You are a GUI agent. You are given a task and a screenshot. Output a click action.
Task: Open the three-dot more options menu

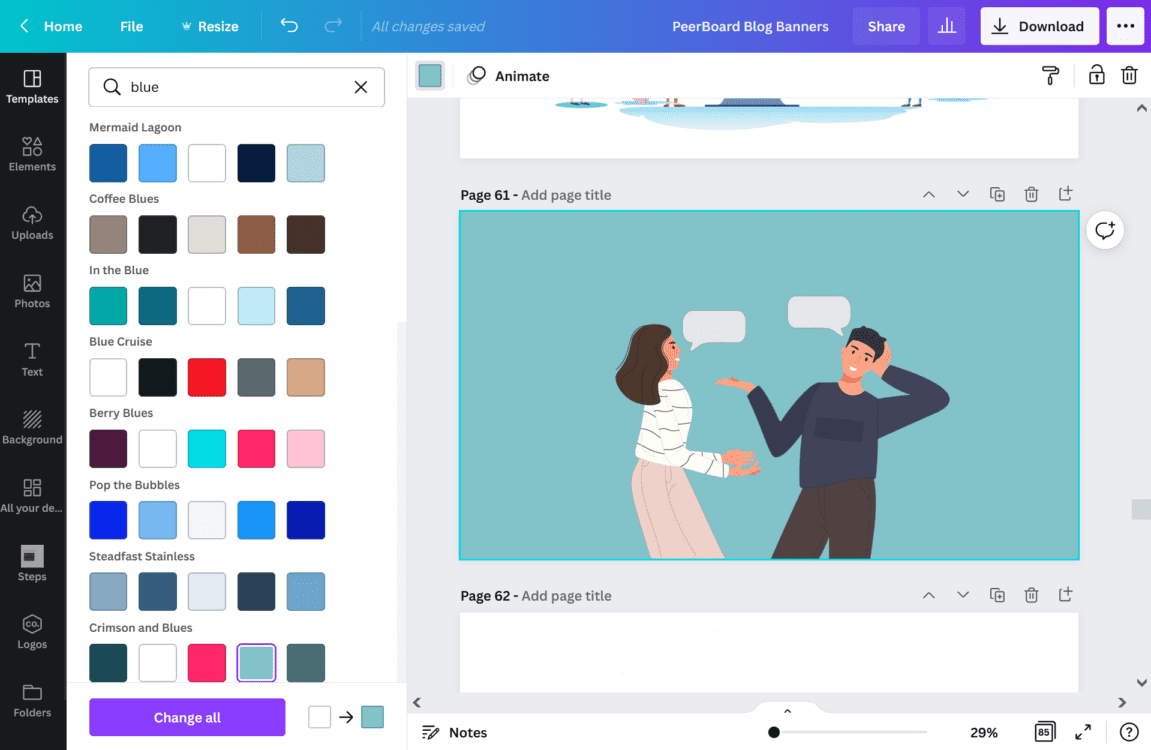pyautogui.click(x=1125, y=26)
